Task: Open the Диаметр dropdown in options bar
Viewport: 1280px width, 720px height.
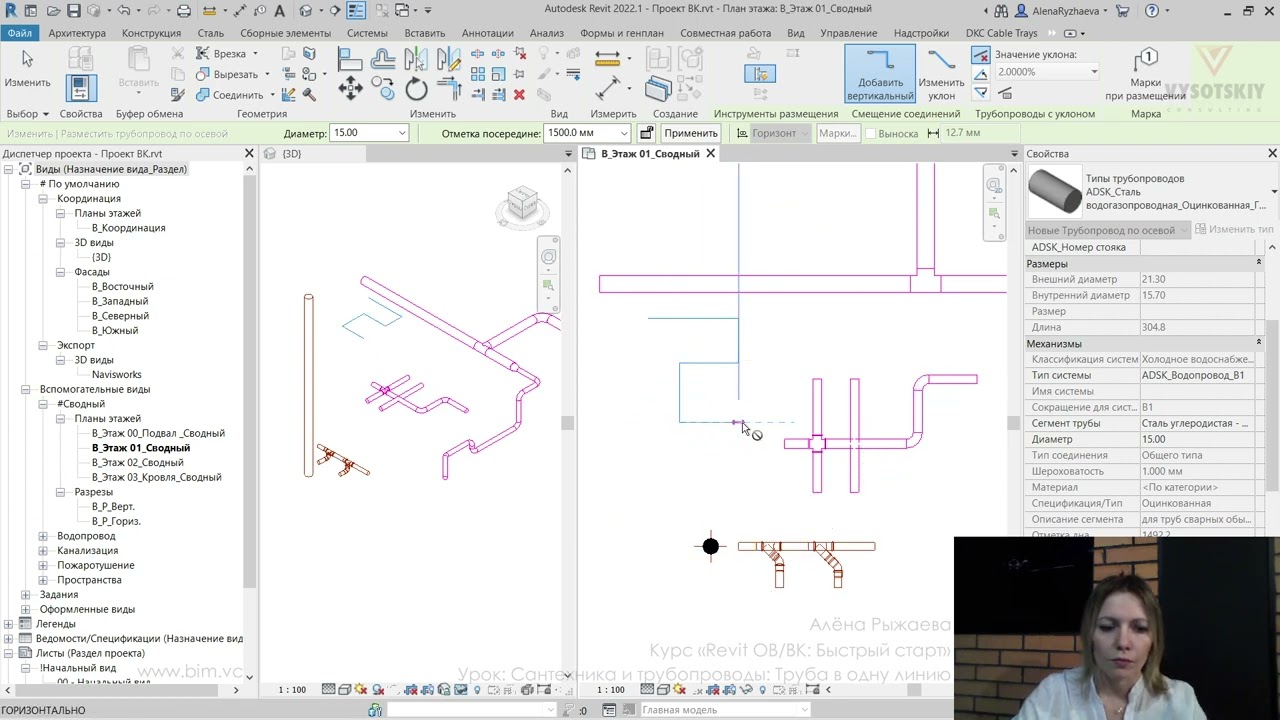Action: [402, 133]
